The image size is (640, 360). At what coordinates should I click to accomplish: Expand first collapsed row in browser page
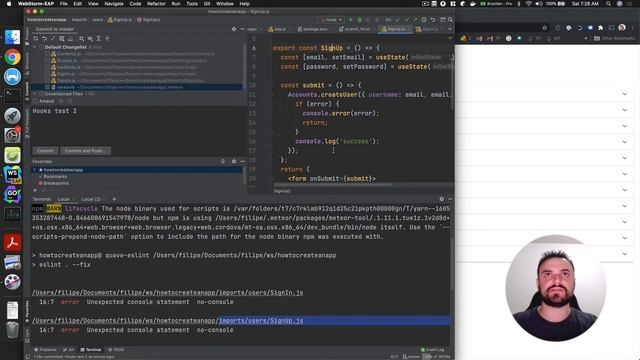[x=624, y=94]
